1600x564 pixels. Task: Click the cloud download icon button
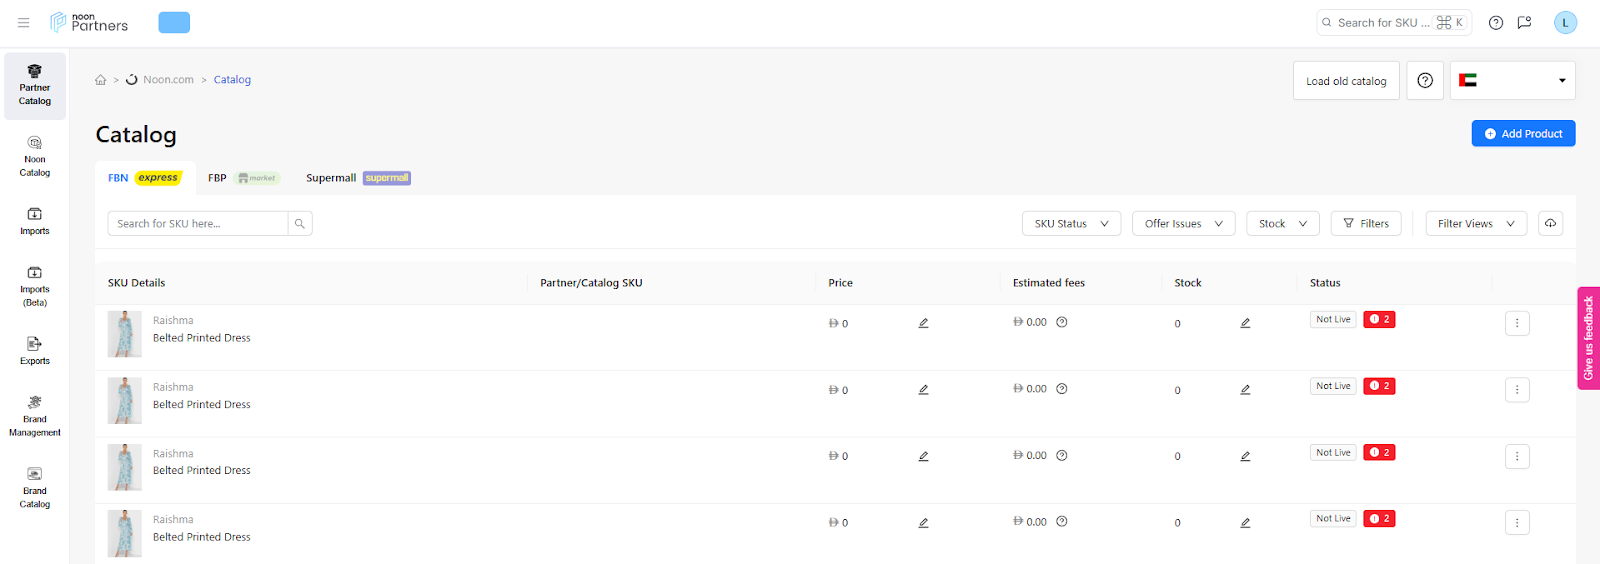(x=1550, y=224)
